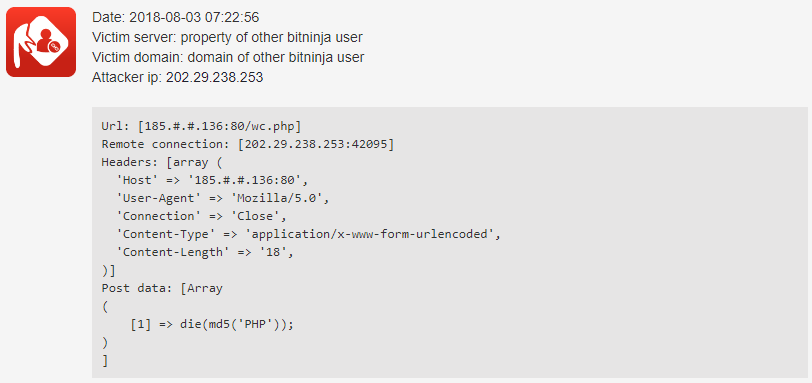Click the 'Content-Type' header entry

(309, 234)
